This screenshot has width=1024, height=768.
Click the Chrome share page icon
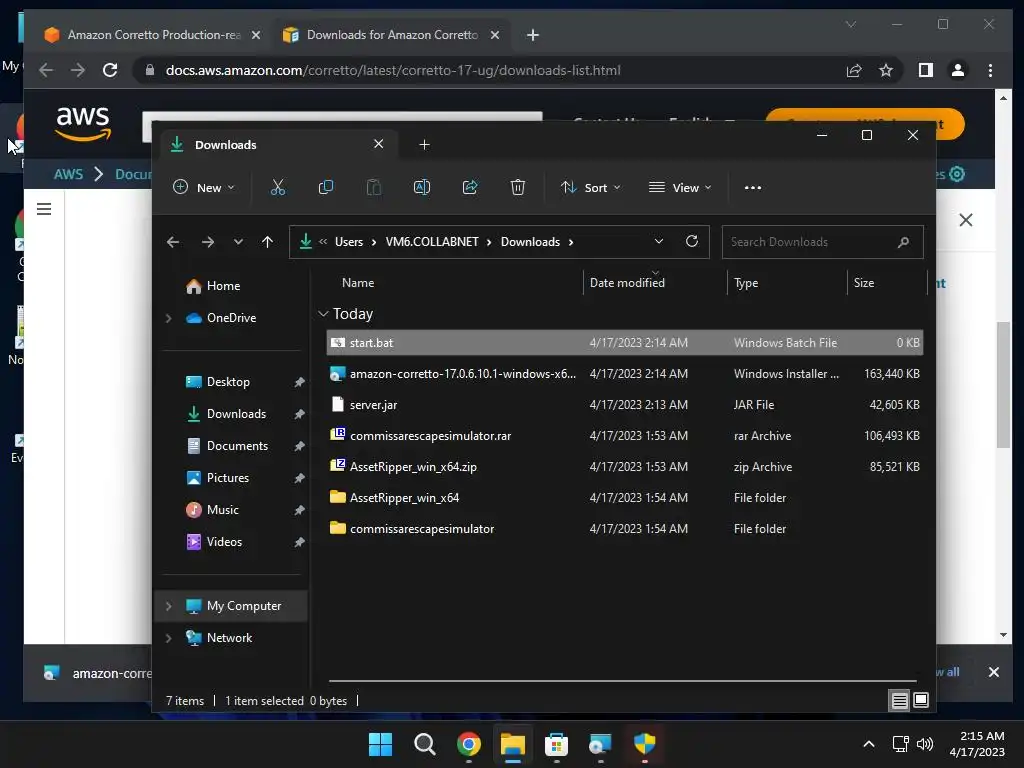854,71
